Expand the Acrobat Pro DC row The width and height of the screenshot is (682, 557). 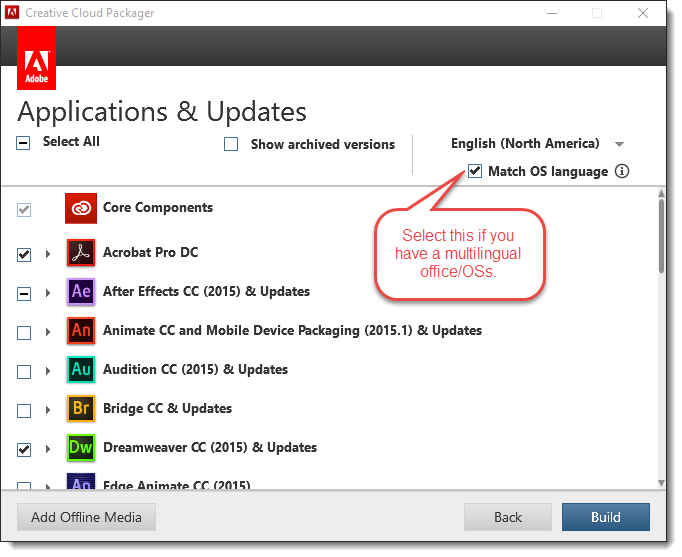48,254
